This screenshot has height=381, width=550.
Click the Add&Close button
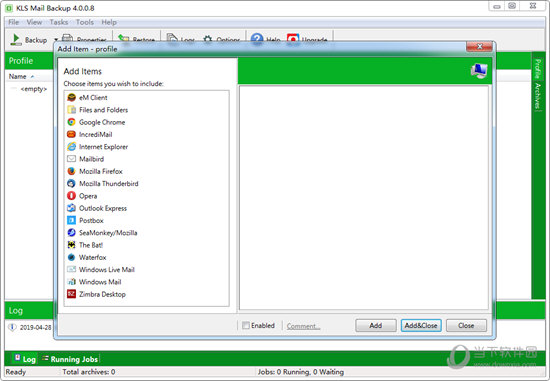[x=421, y=325]
